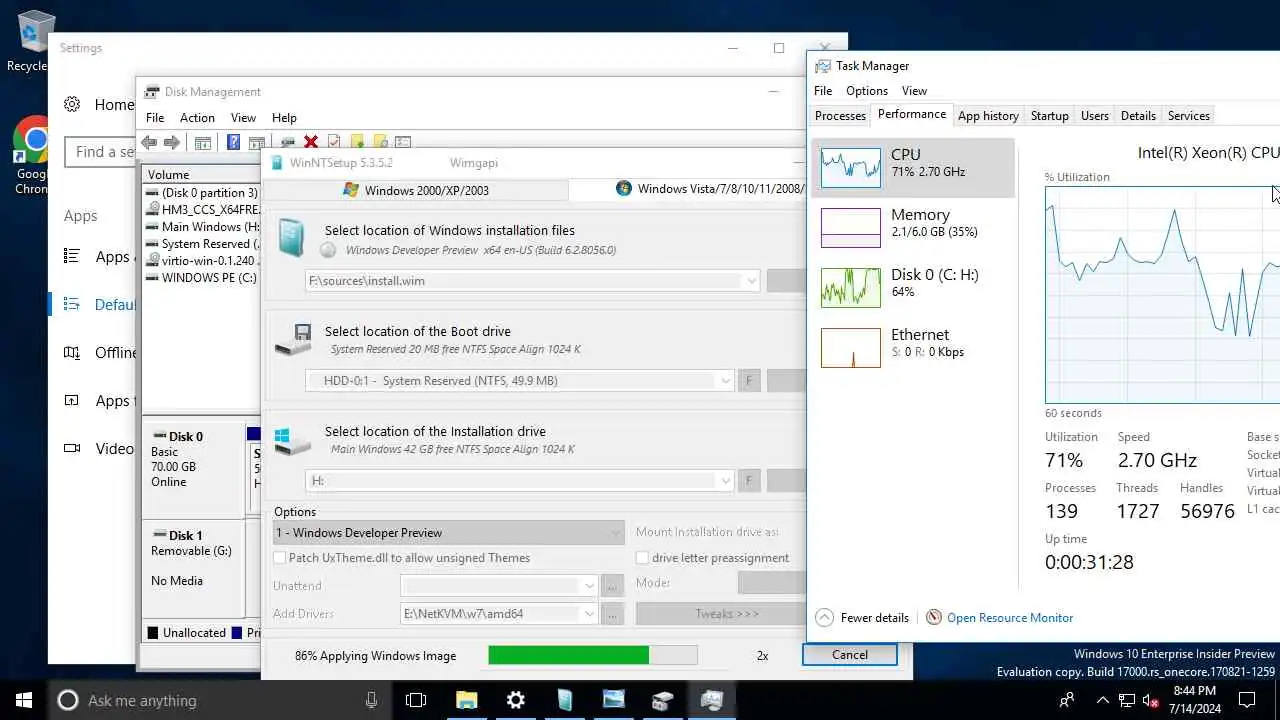Click the Back arrow in Disk Management toolbar
The height and width of the screenshot is (720, 1280).
tap(149, 142)
